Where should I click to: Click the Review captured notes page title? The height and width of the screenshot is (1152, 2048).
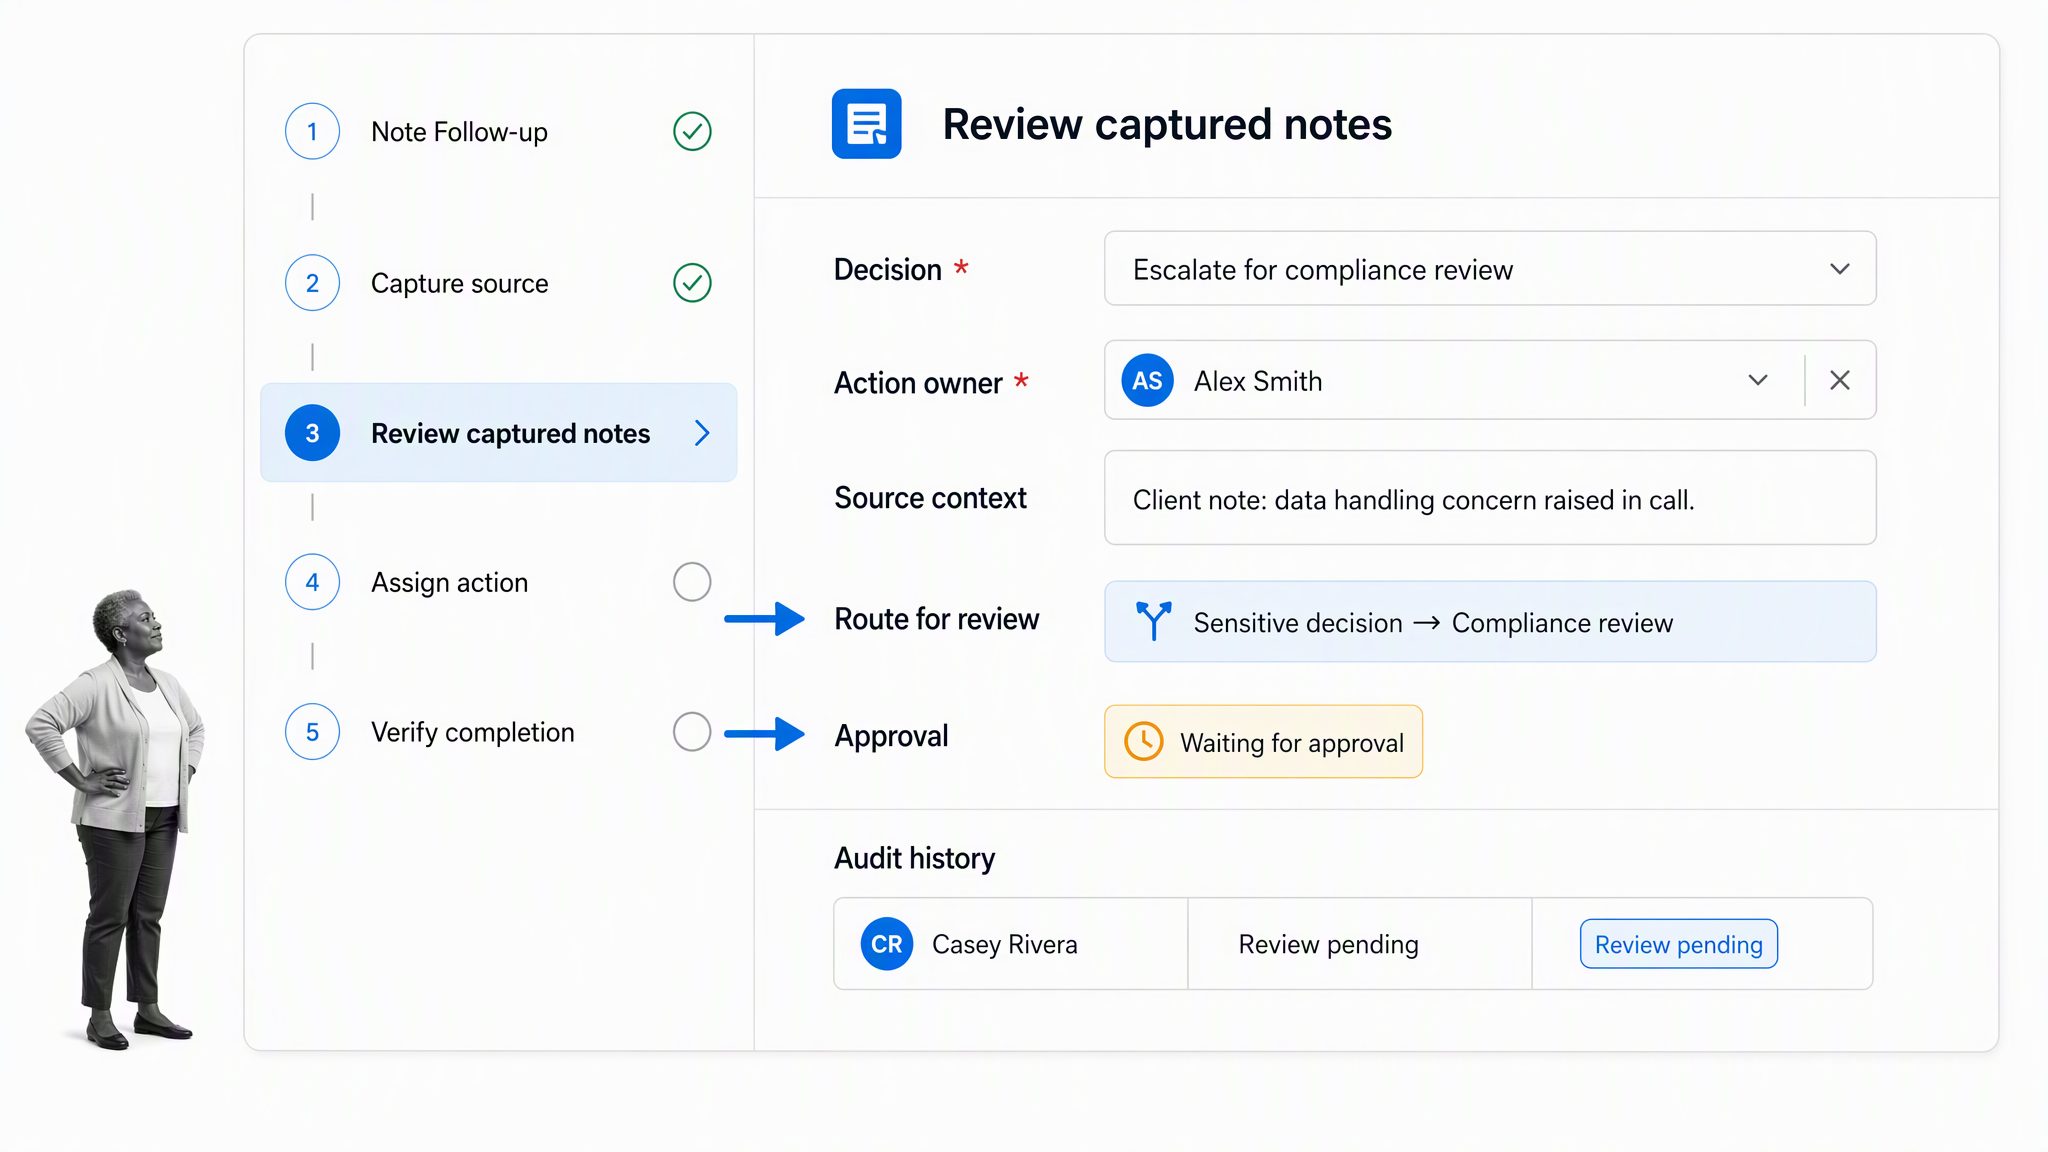(x=1167, y=125)
